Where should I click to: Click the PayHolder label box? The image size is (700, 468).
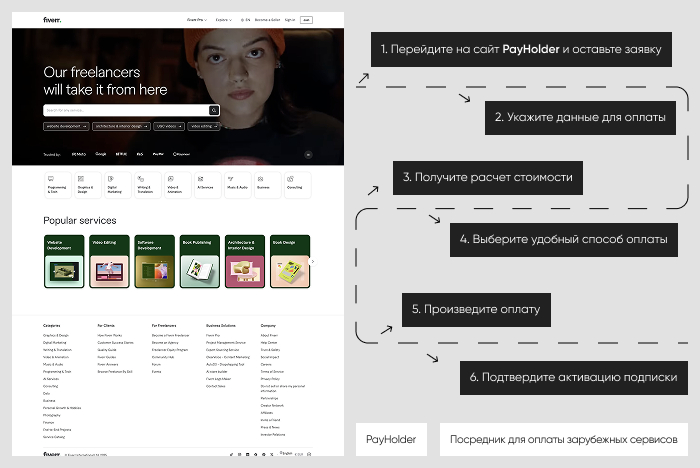391,439
